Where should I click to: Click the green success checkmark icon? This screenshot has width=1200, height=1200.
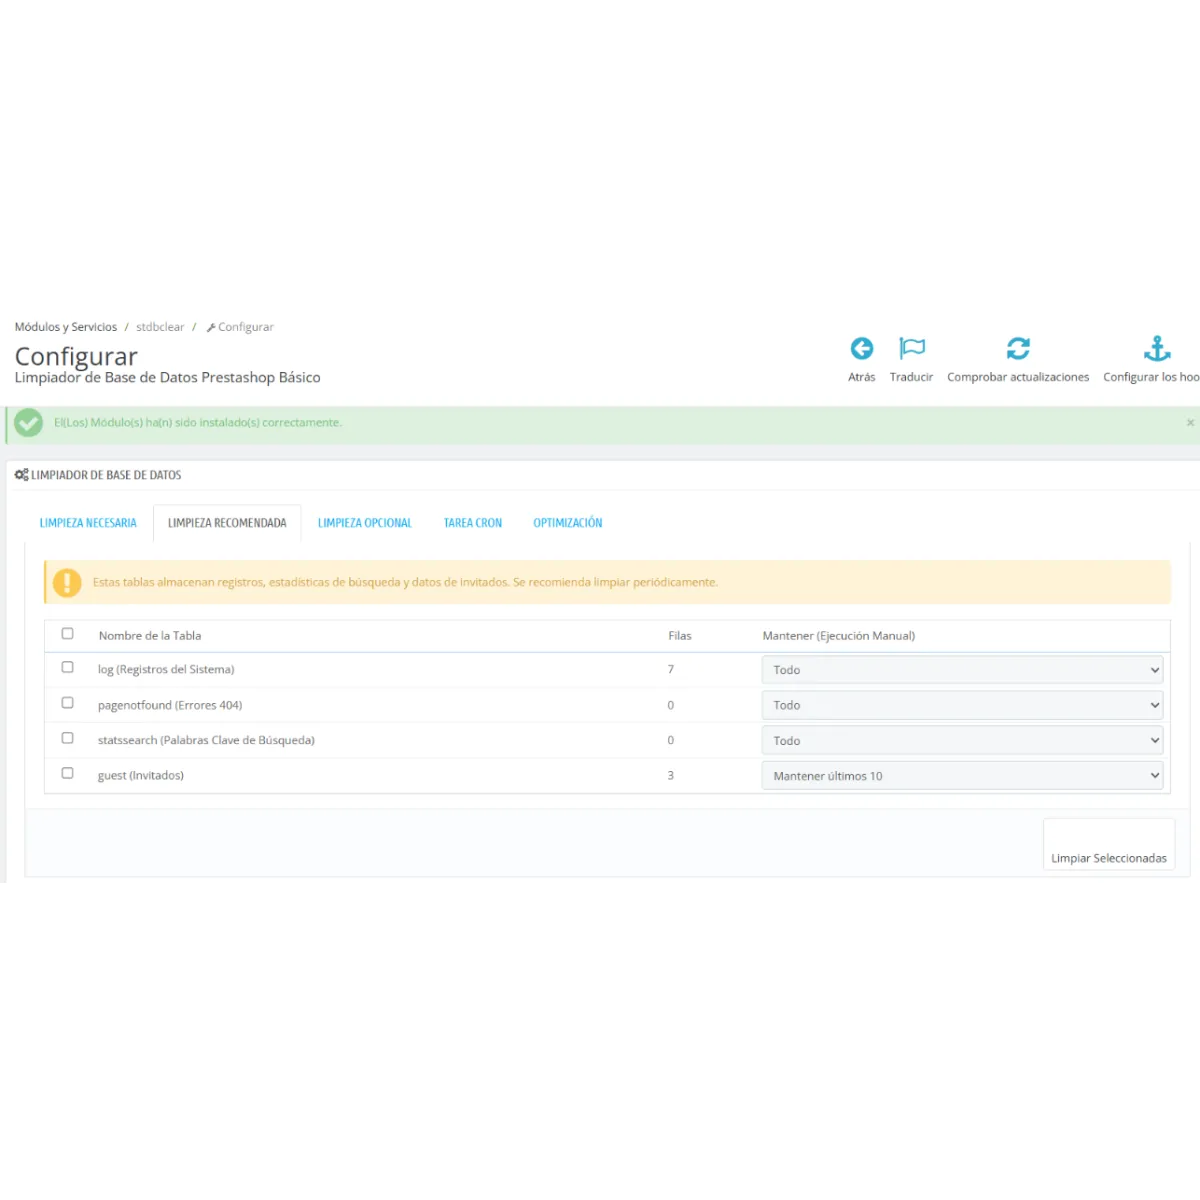click(28, 423)
